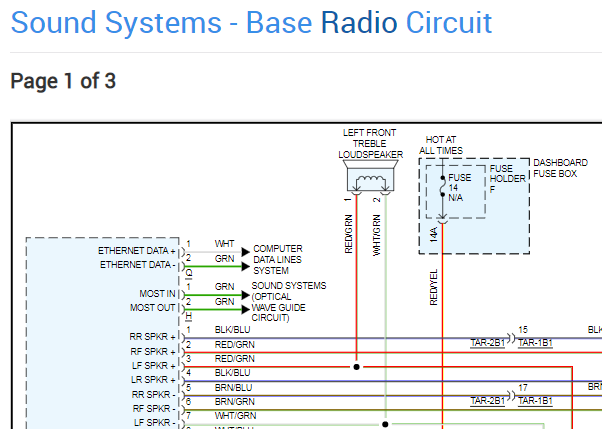Click the 'RF SPKR +' pin label
The width and height of the screenshot is (602, 429).
tap(153, 351)
